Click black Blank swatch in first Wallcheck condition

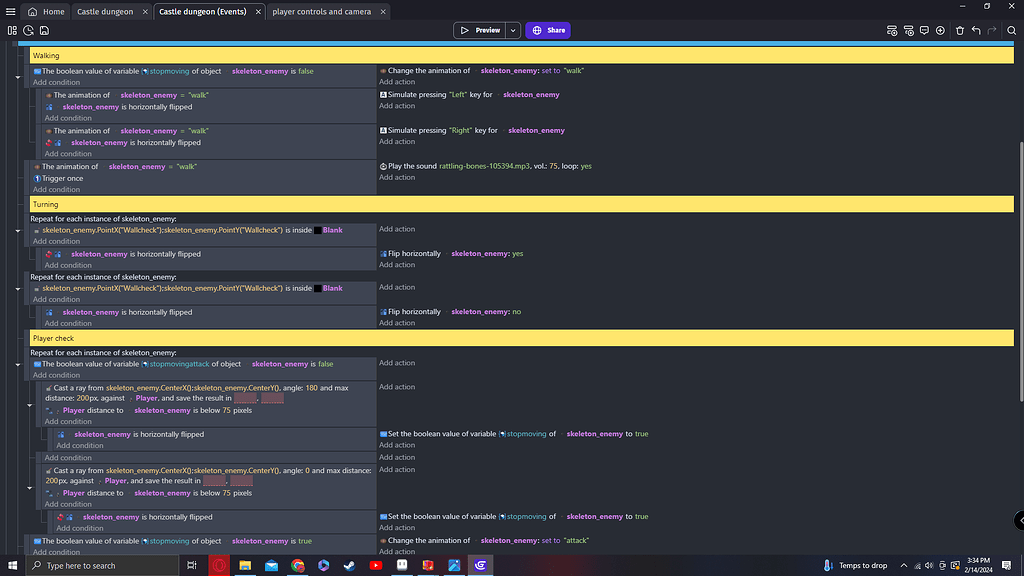point(317,231)
